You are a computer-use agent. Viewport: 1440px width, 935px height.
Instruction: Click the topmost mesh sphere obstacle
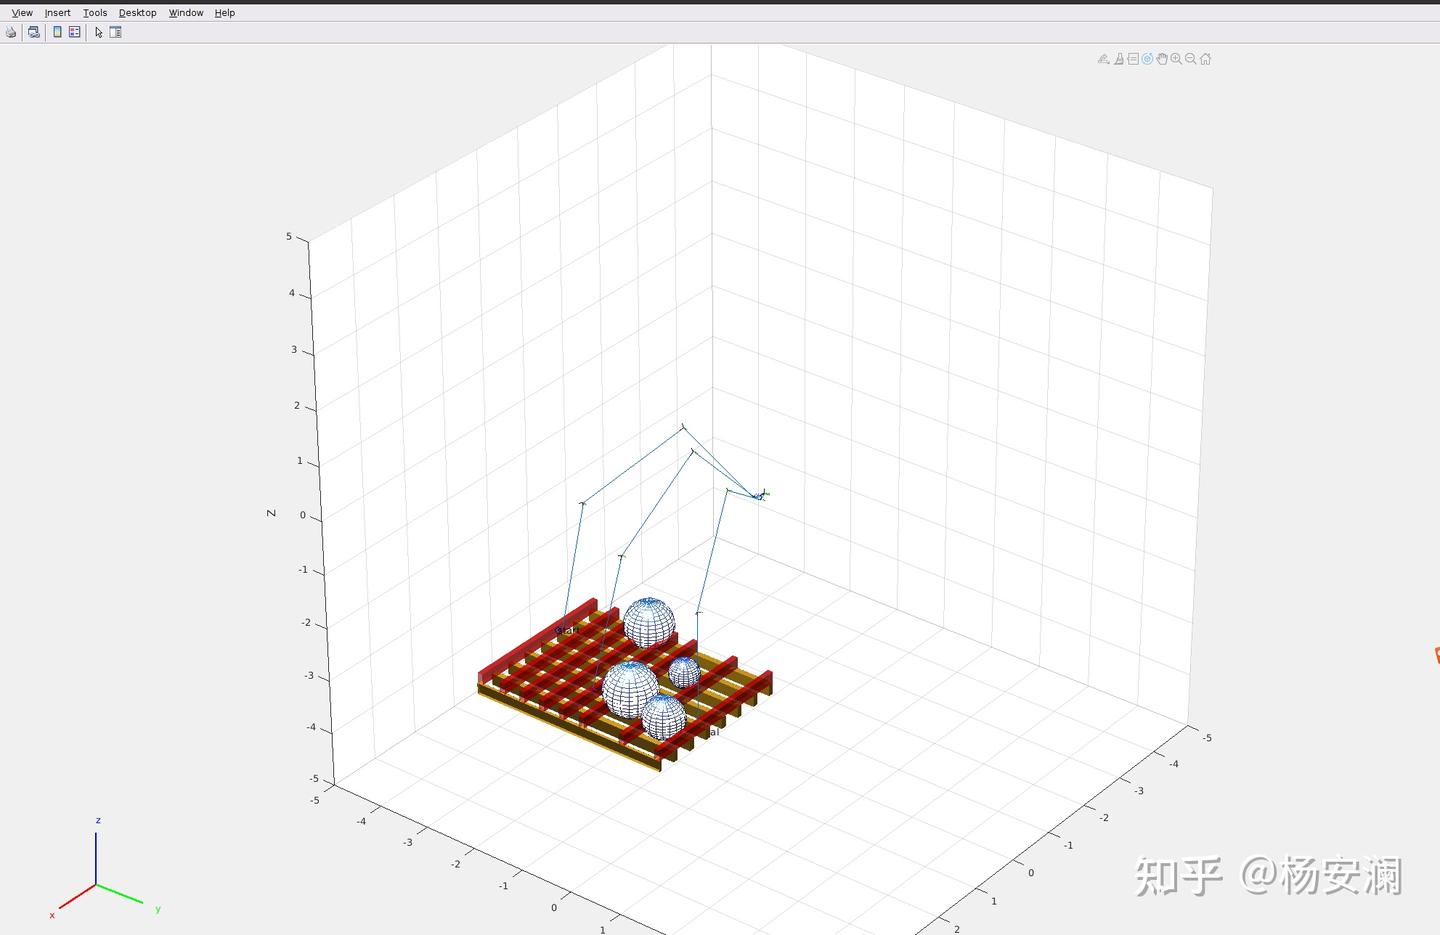click(649, 622)
